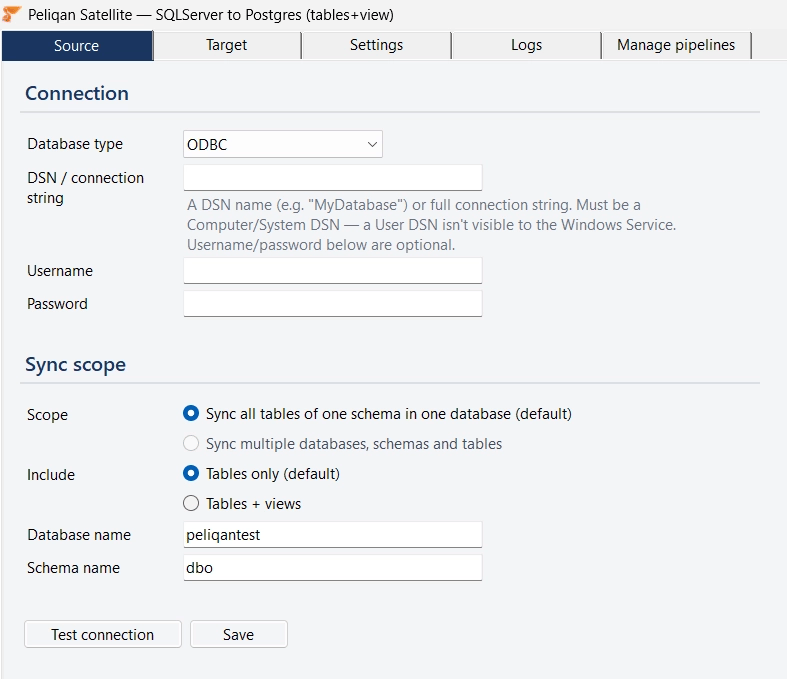Edit the Database name field peliqantest
Viewport: 787px width, 679px height.
333,535
